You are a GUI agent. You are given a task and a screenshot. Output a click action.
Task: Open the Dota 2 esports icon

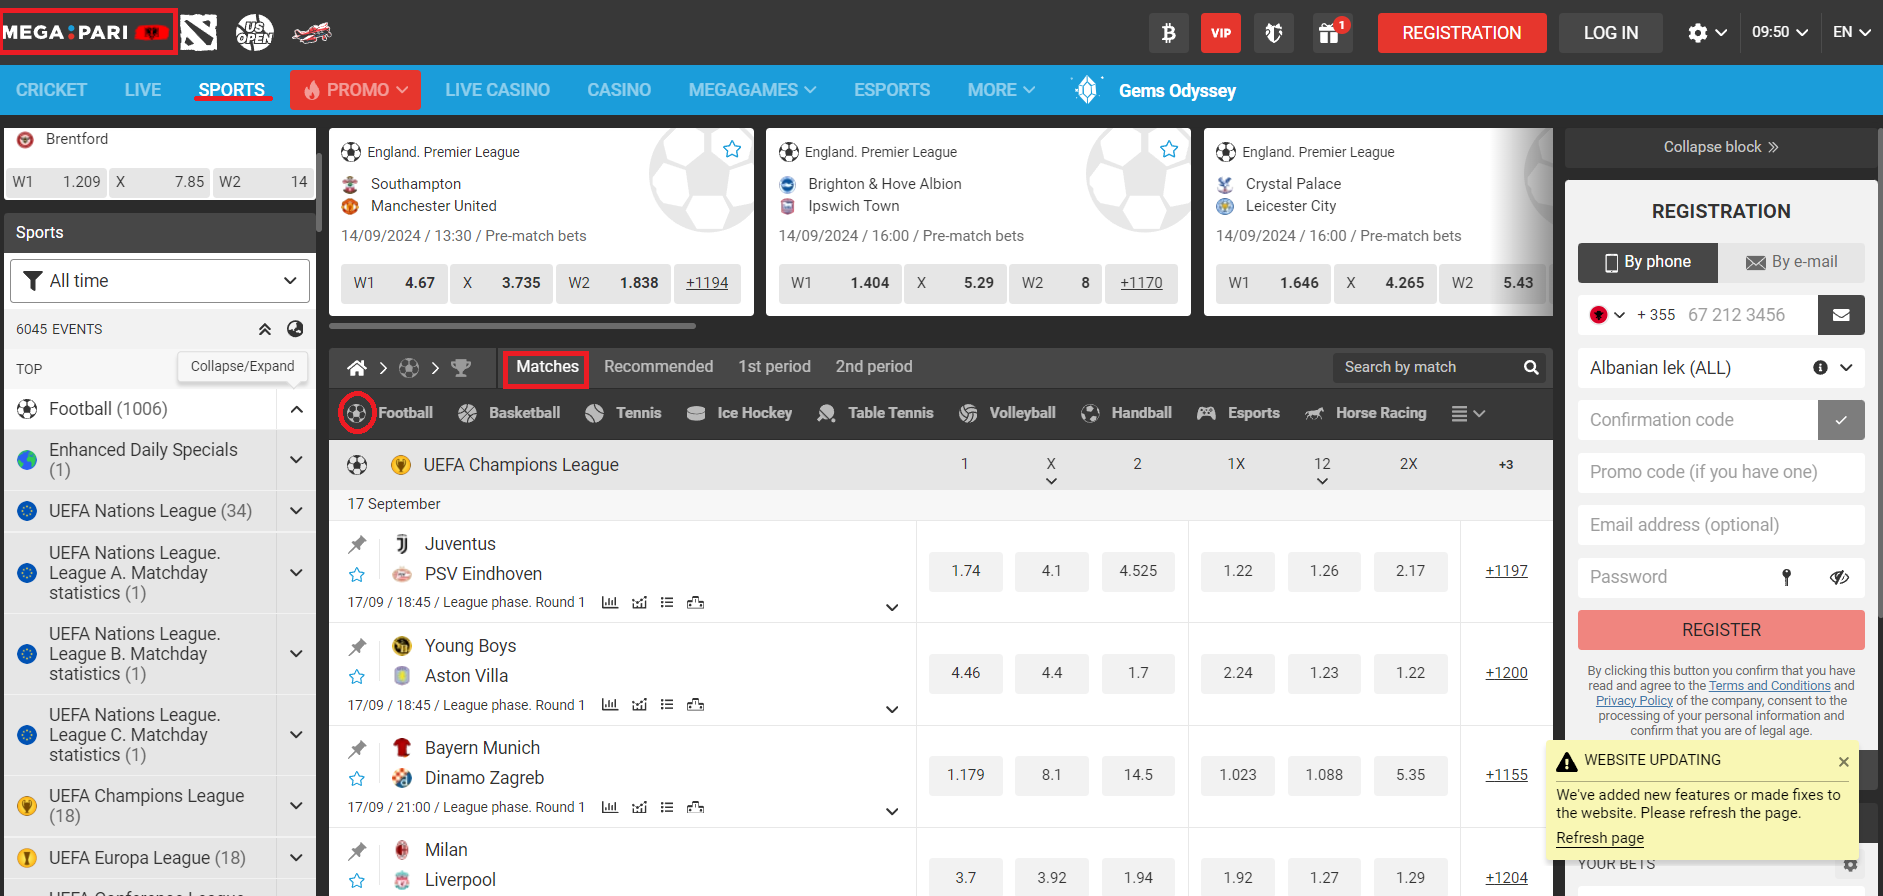199,33
